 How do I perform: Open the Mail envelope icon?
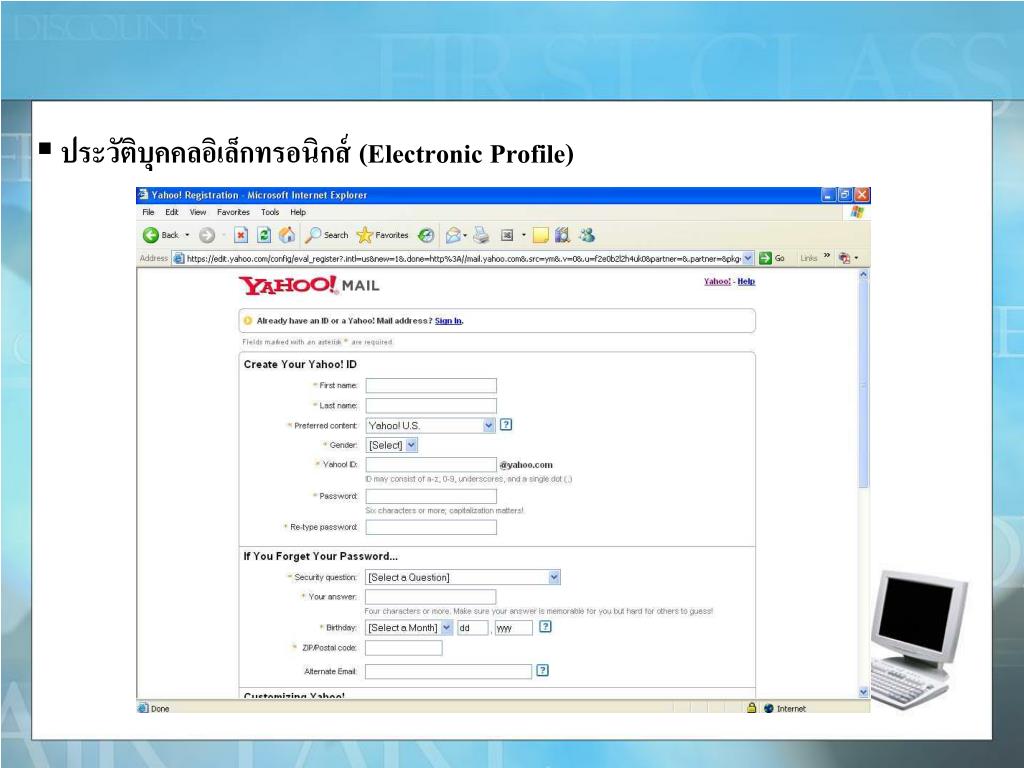point(453,235)
